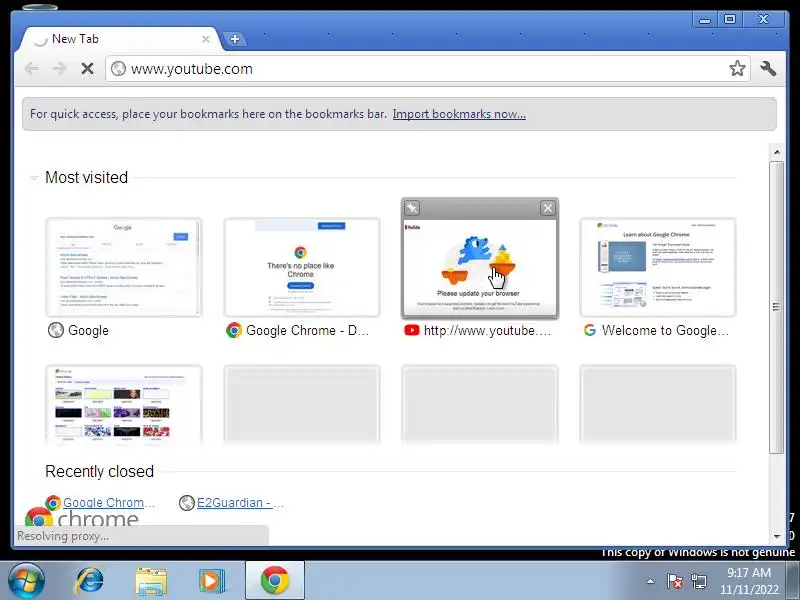
Task: Click the network tray icon
Action: click(698, 581)
